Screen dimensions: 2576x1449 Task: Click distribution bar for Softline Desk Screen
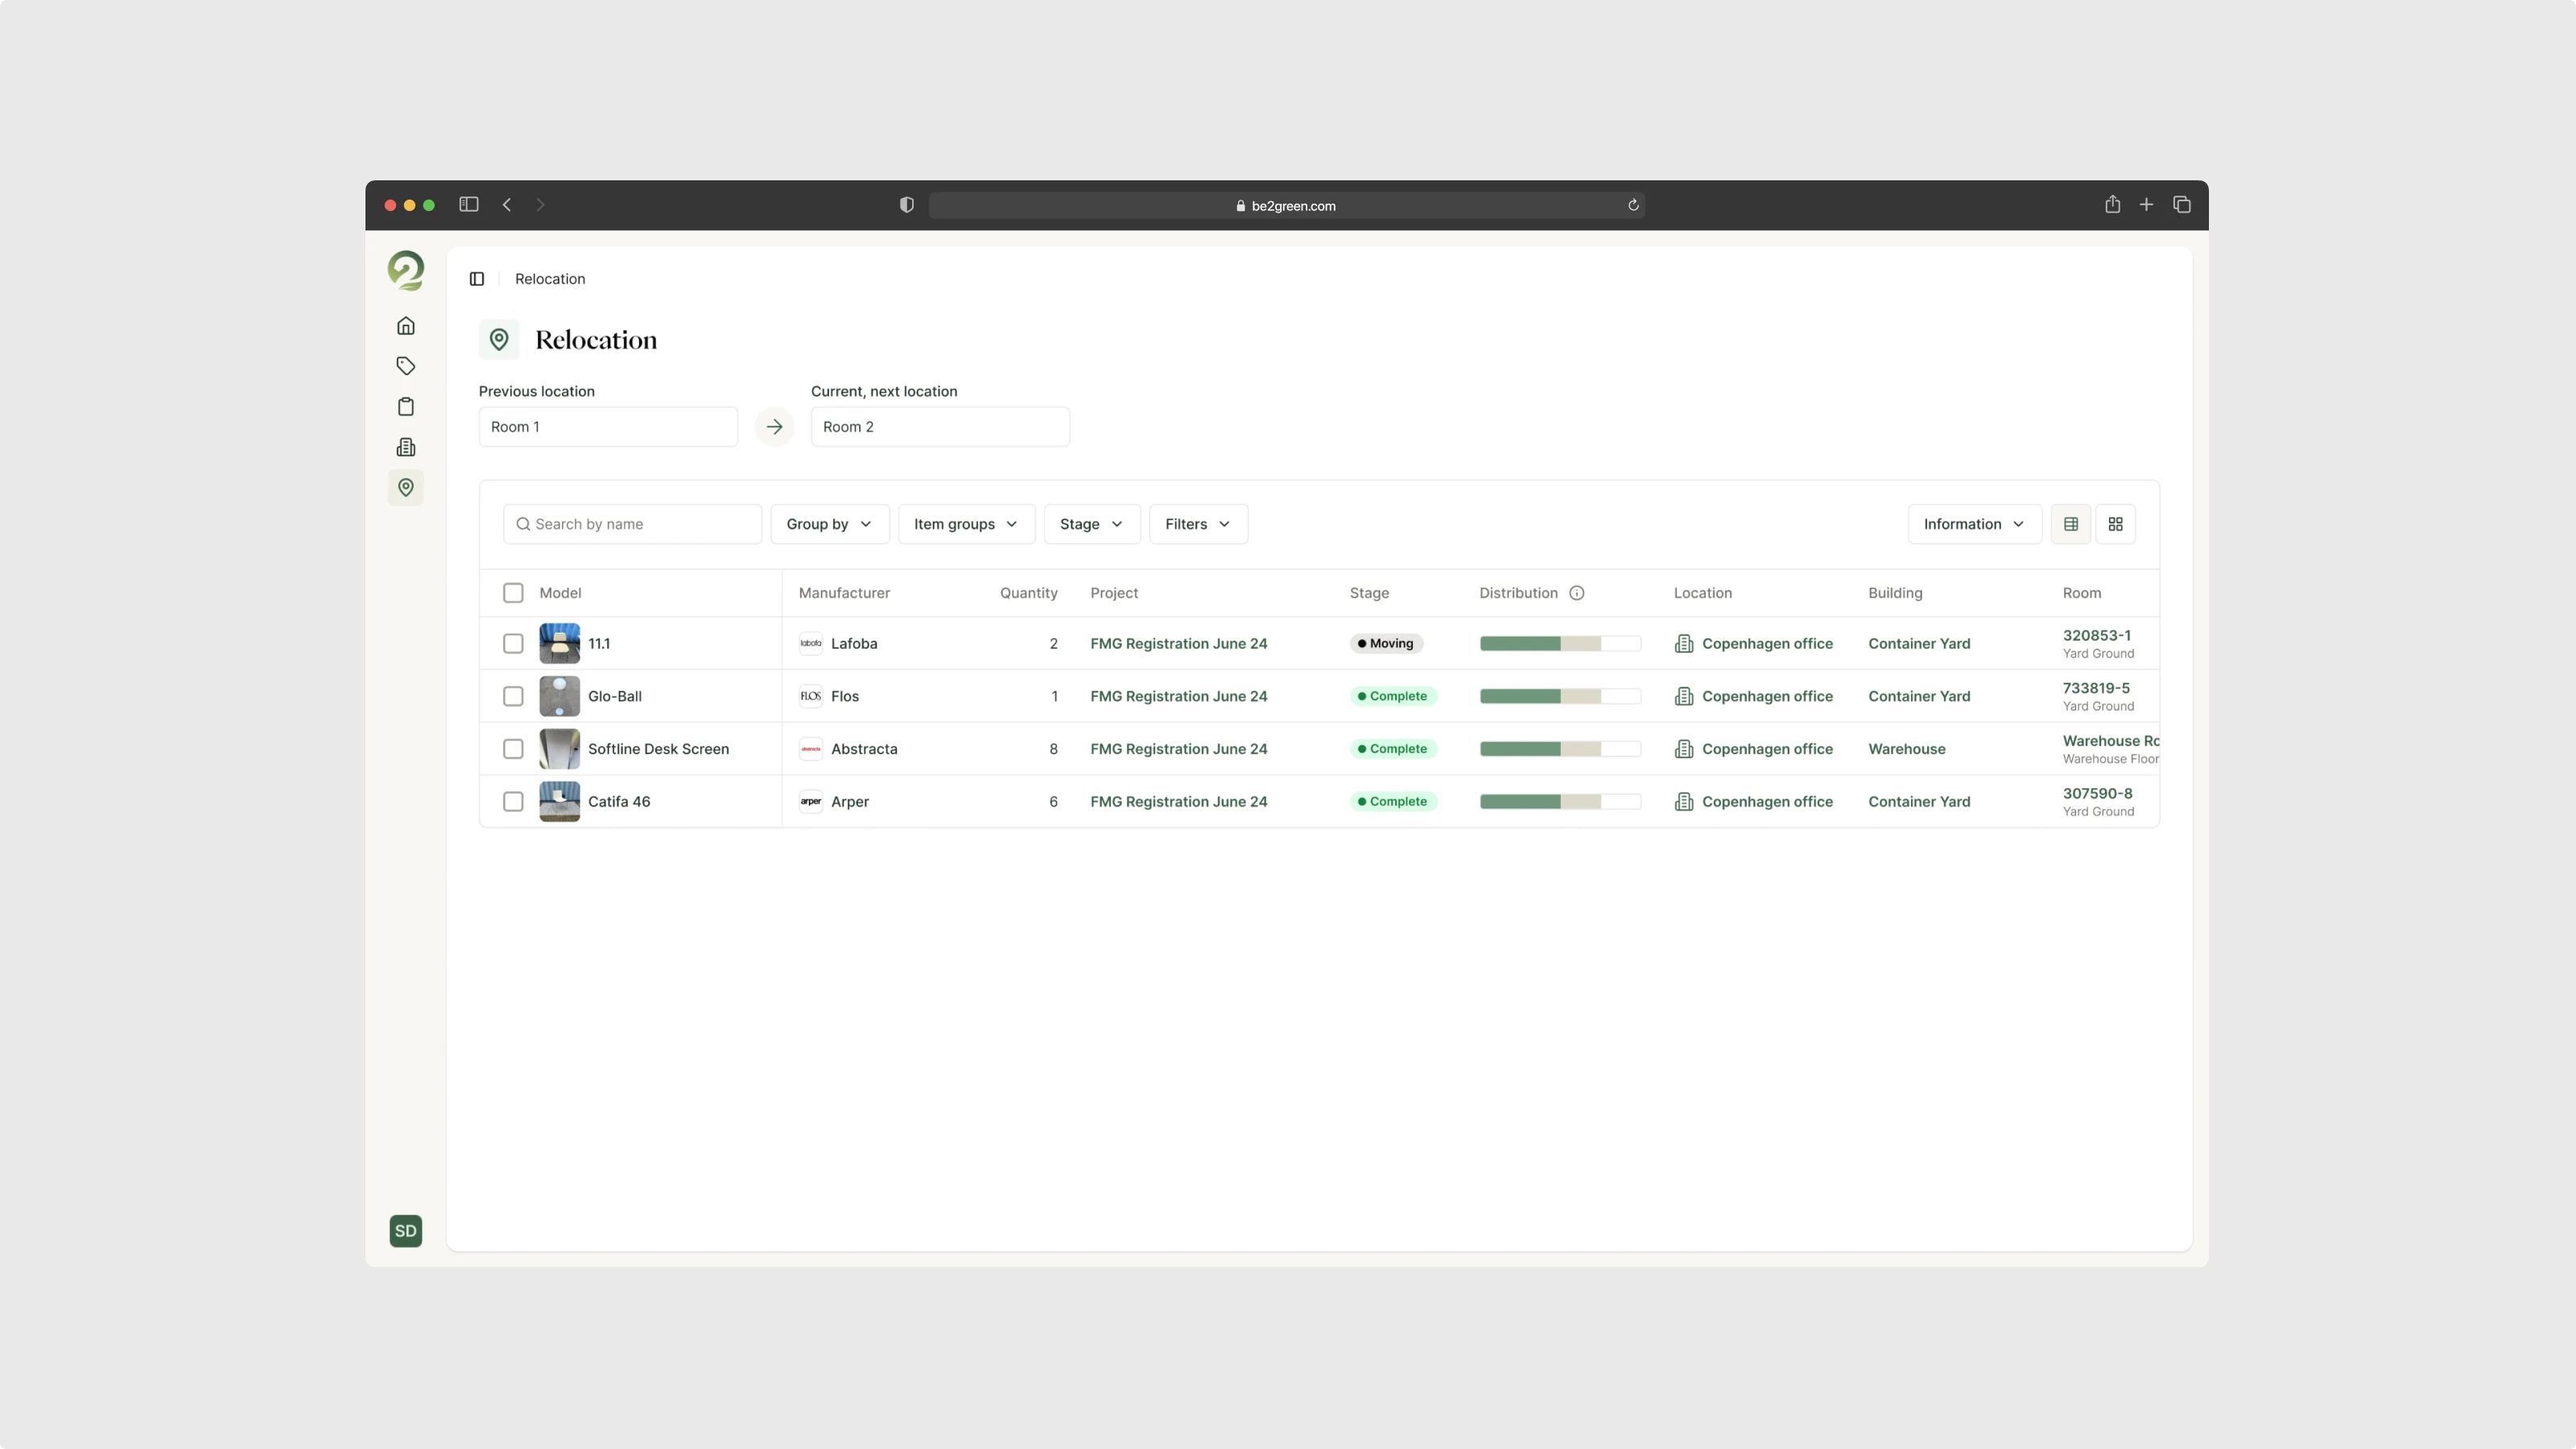point(1559,749)
